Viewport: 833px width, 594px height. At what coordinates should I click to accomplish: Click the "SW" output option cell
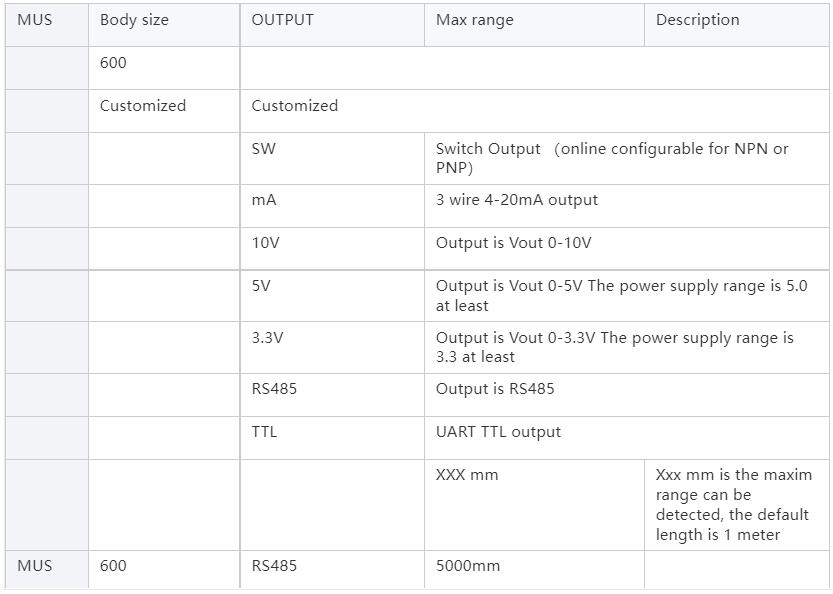pos(264,149)
